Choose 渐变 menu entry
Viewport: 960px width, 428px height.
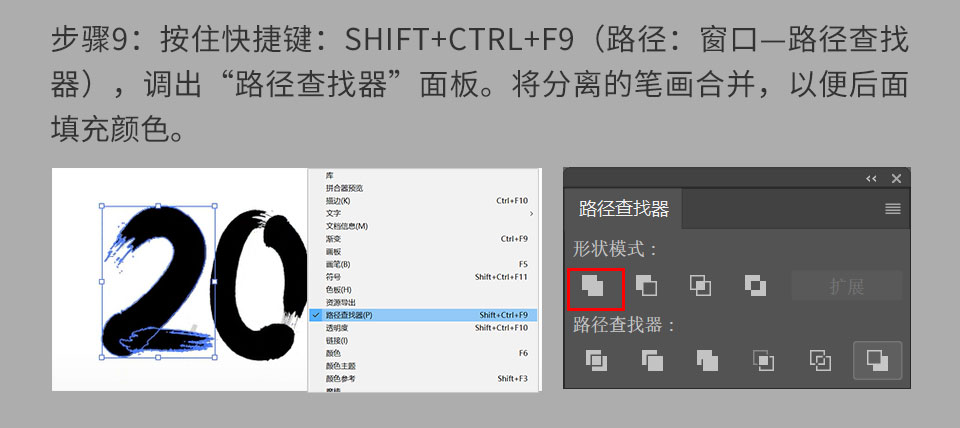422,239
